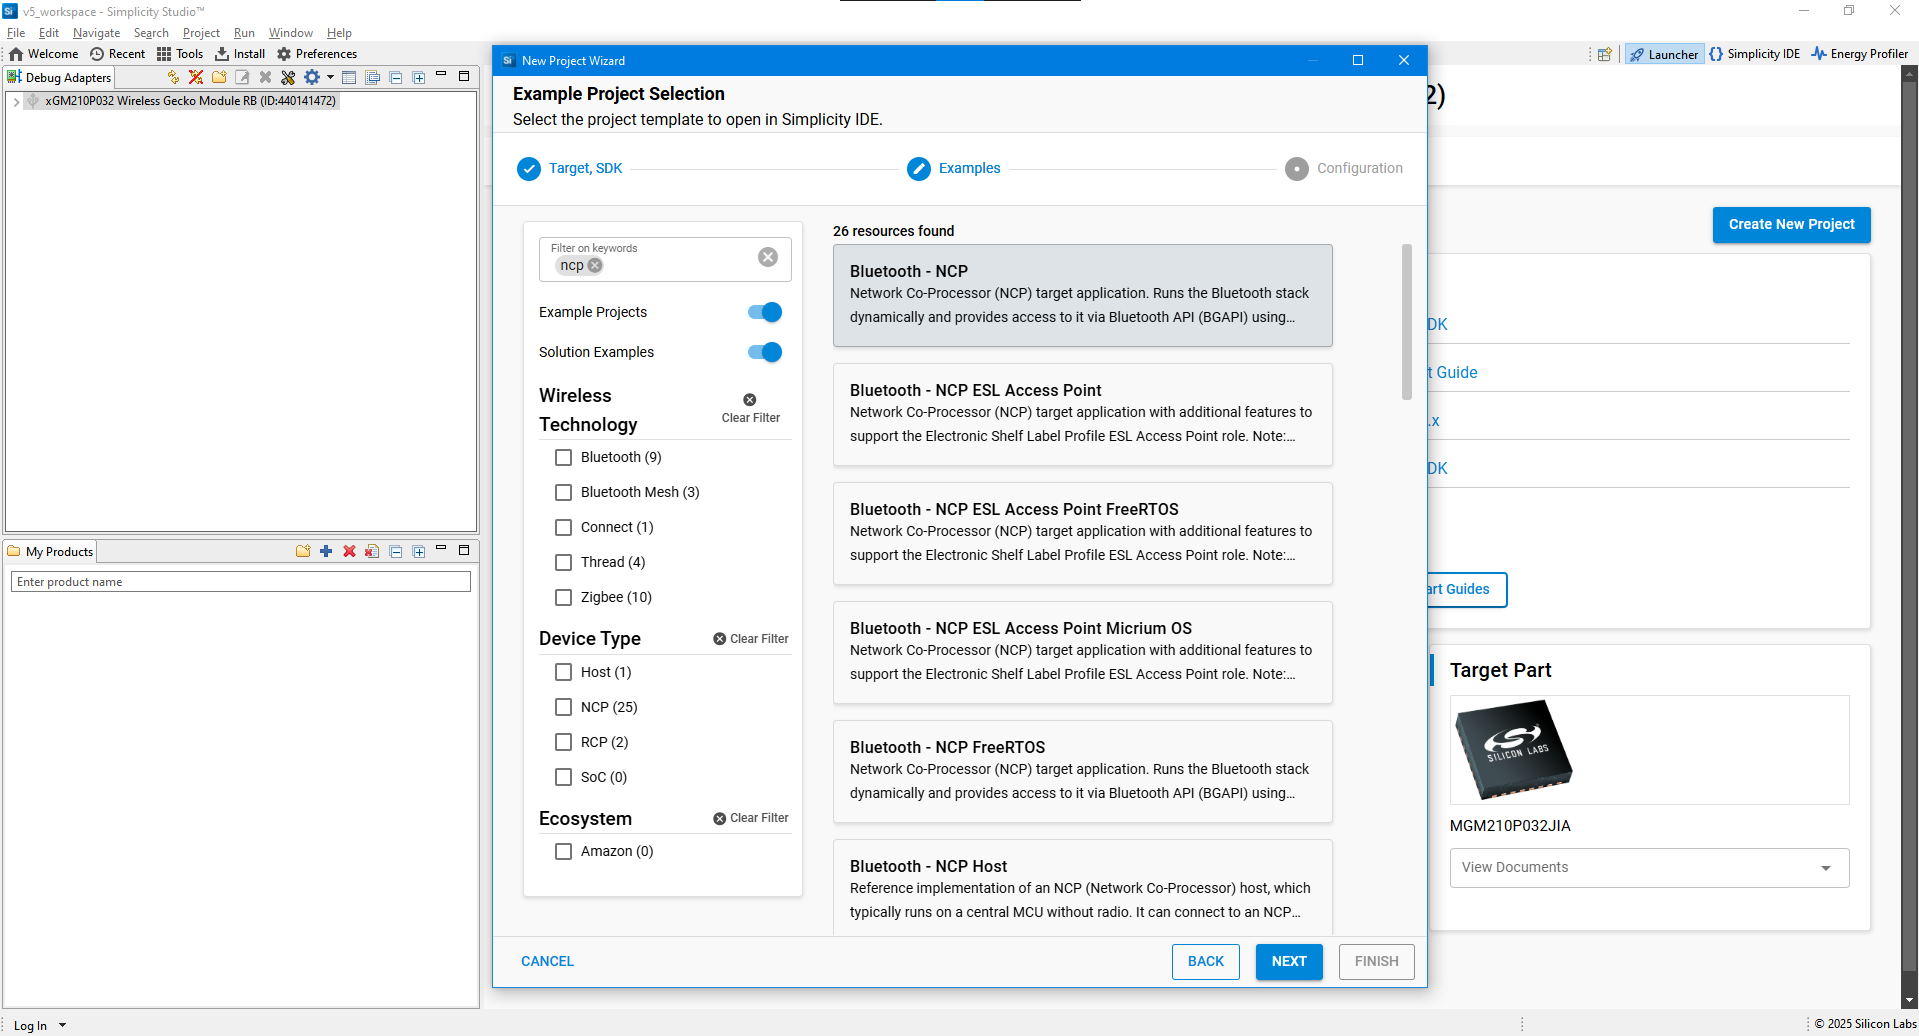Open the Help menu
1919x1036 pixels.
[x=339, y=33]
